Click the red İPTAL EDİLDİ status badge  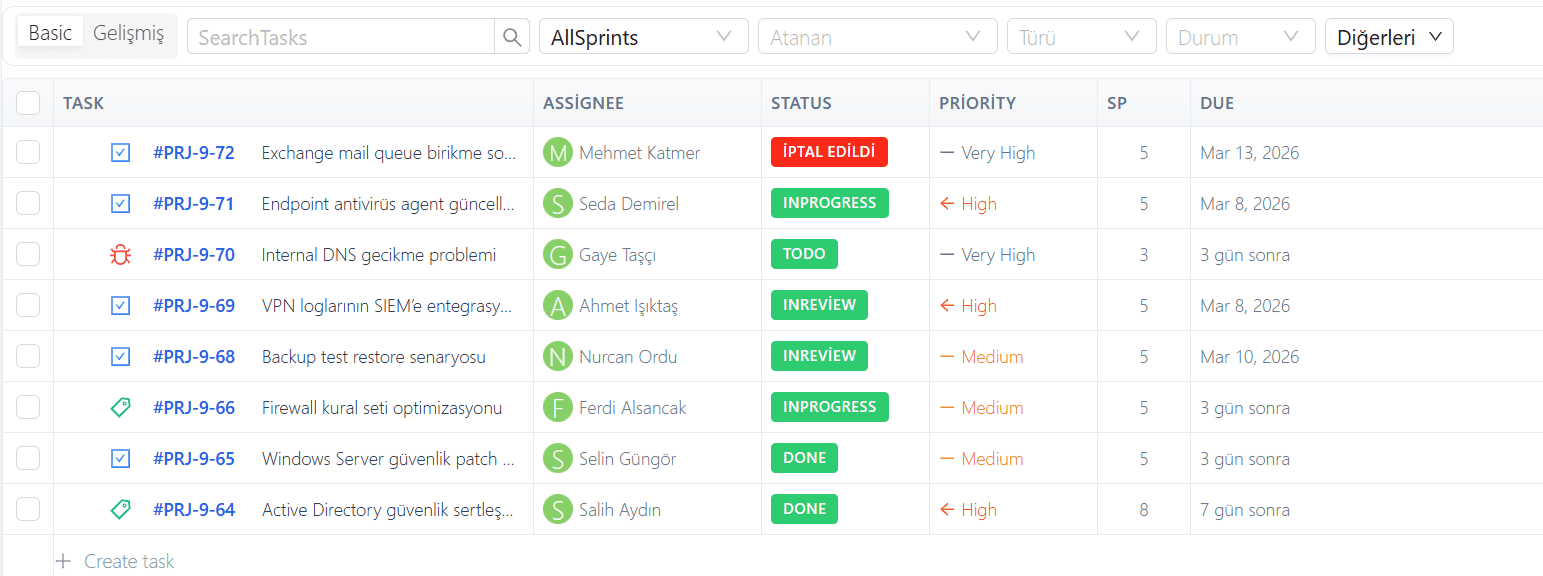point(829,152)
